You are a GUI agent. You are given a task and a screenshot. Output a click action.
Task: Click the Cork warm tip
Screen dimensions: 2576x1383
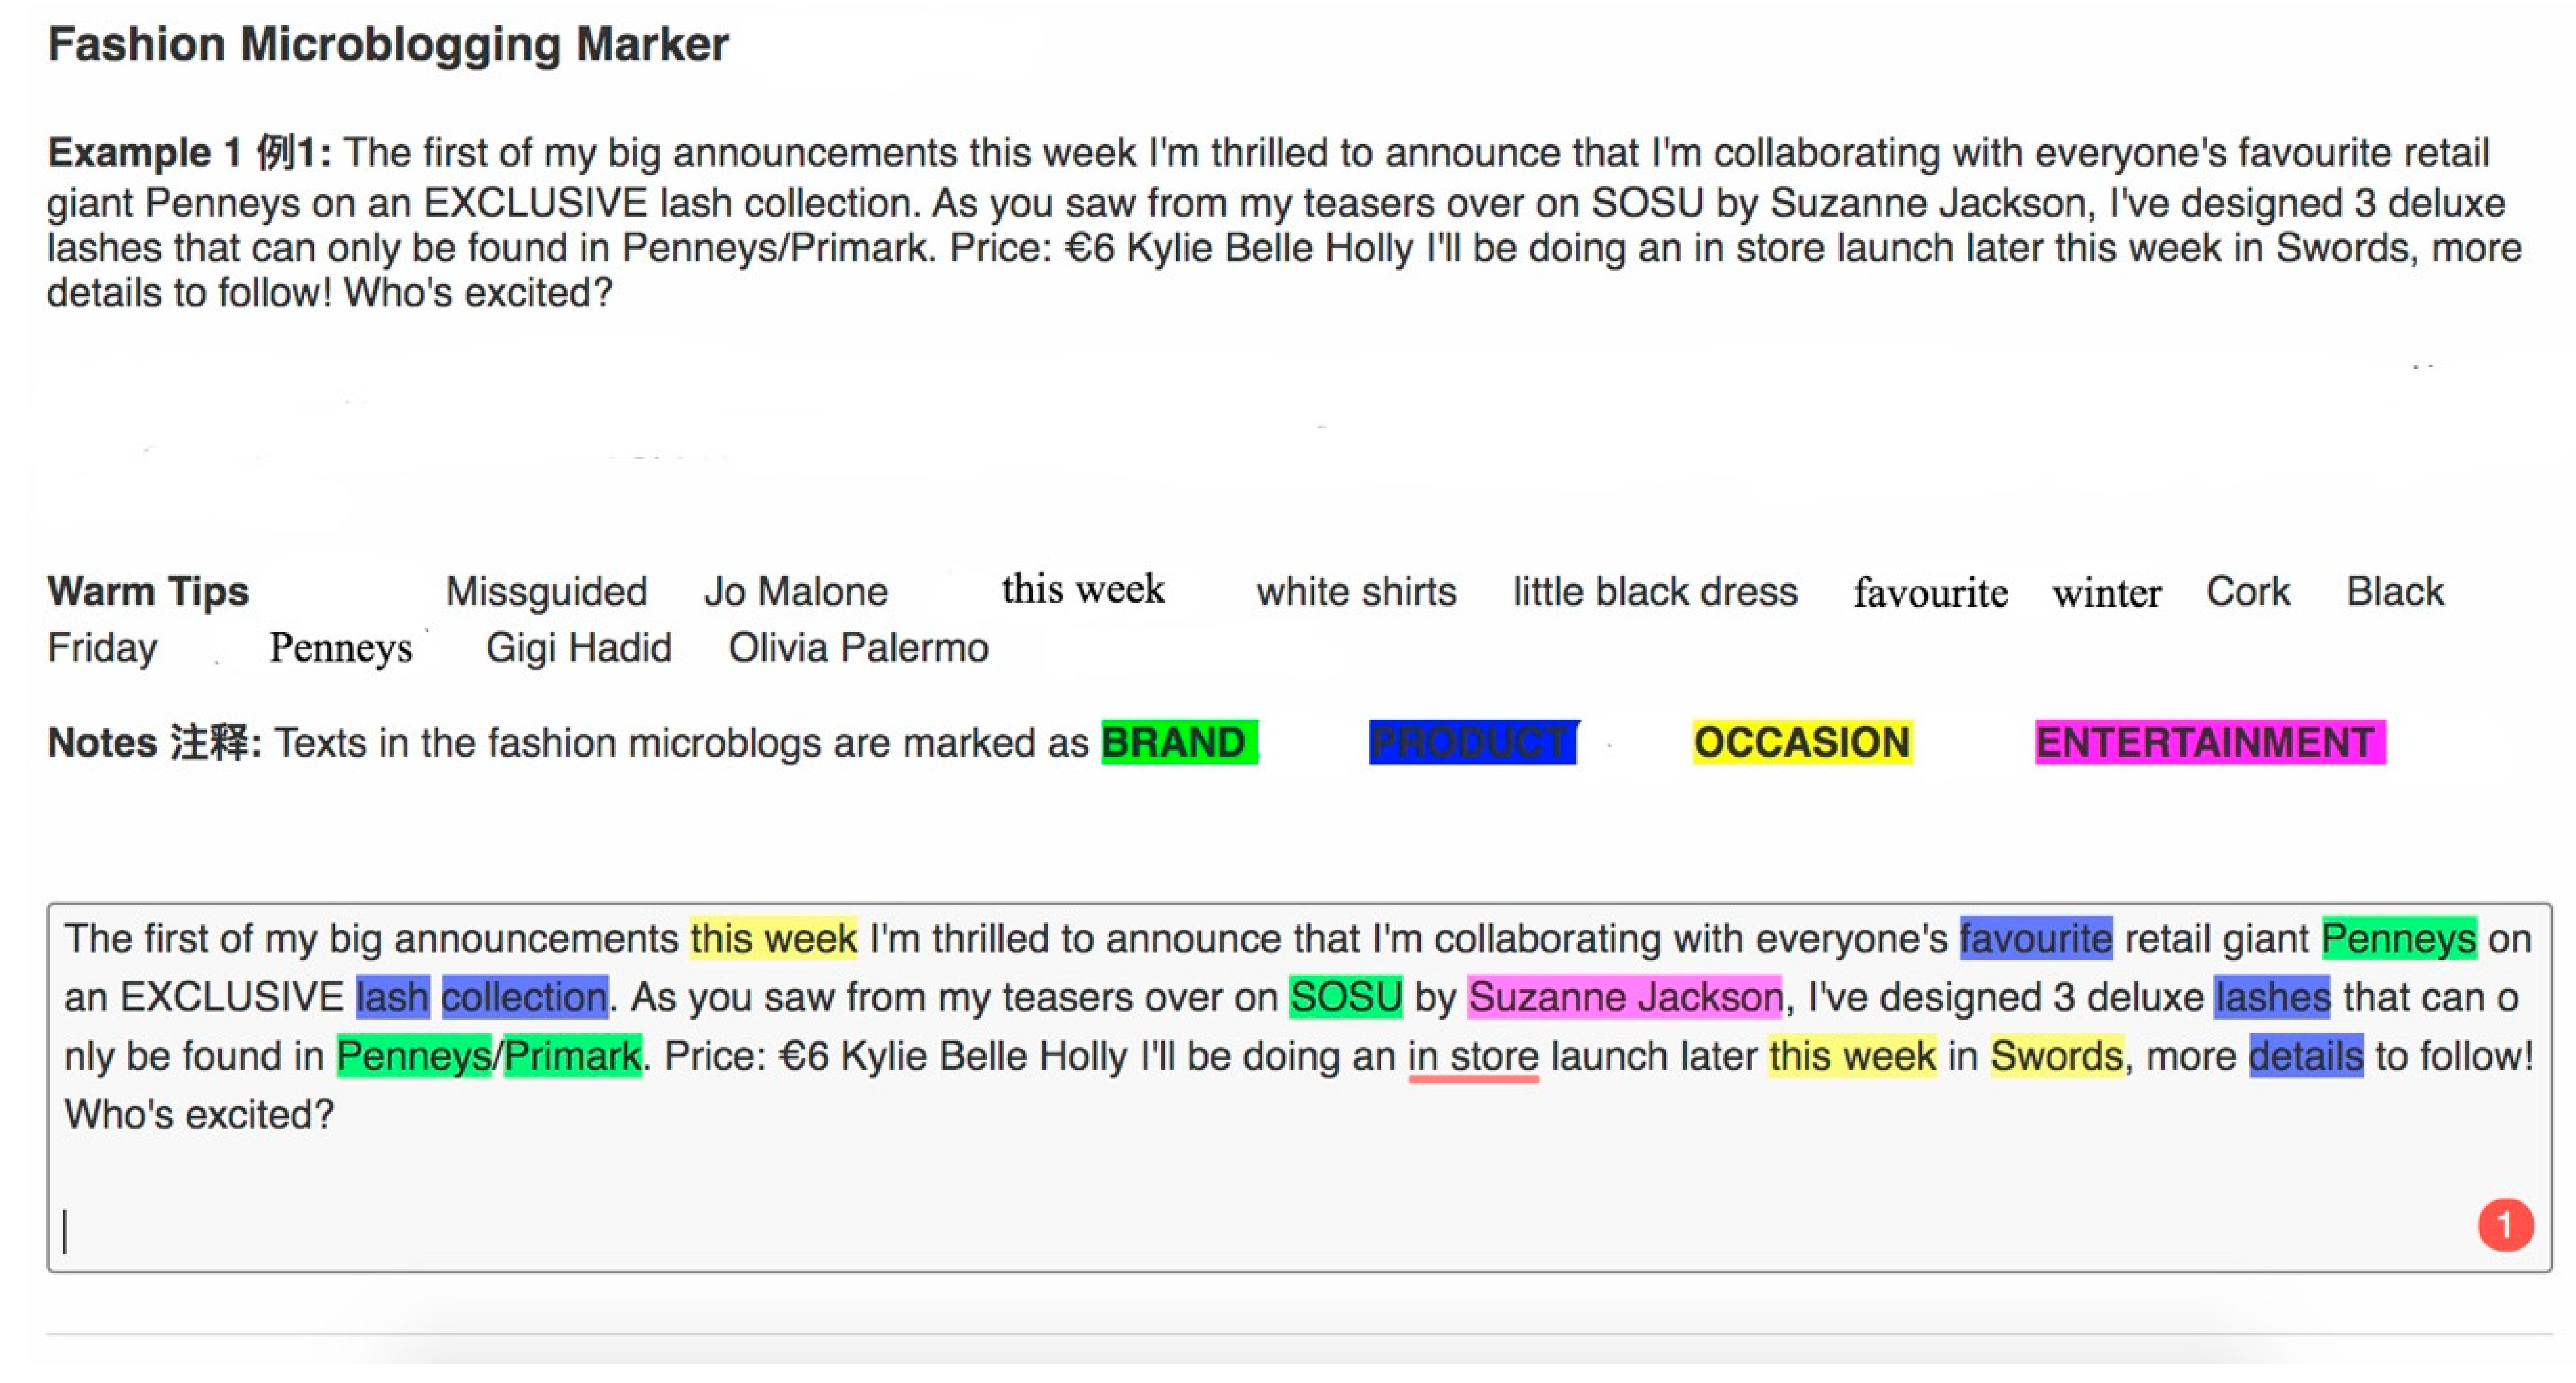click(2247, 591)
